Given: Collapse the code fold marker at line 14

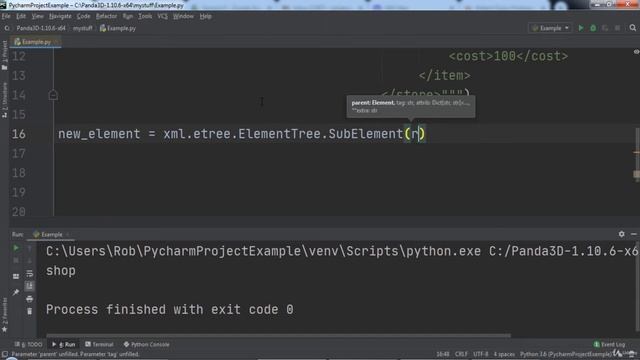Looking at the screenshot, I should point(53,95).
